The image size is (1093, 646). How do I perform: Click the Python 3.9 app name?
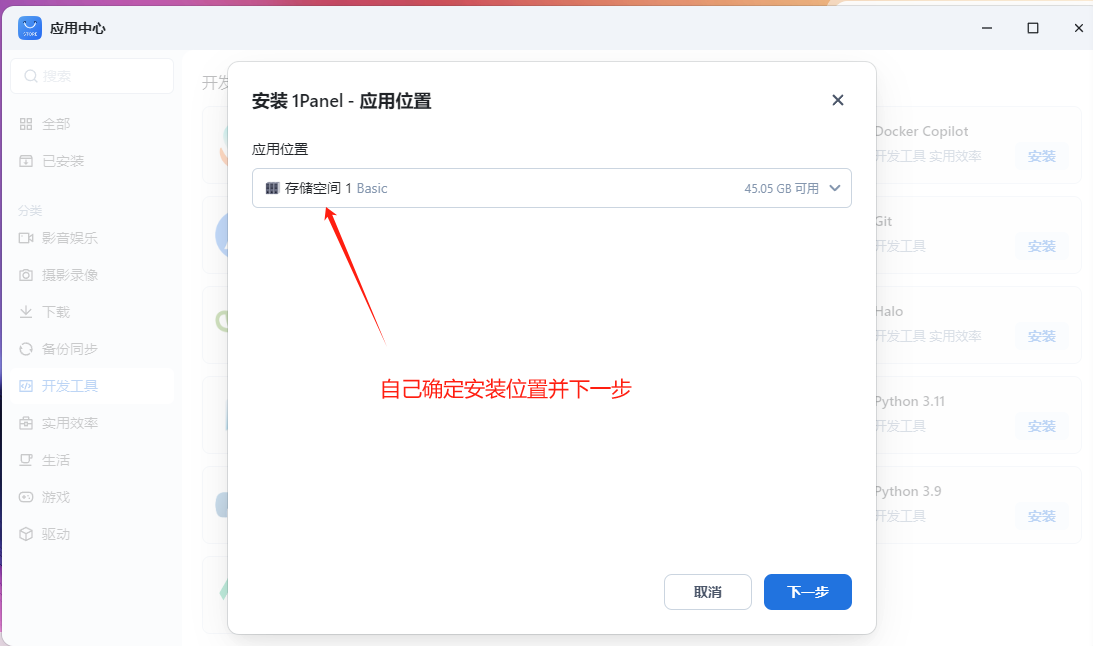pyautogui.click(x=908, y=491)
